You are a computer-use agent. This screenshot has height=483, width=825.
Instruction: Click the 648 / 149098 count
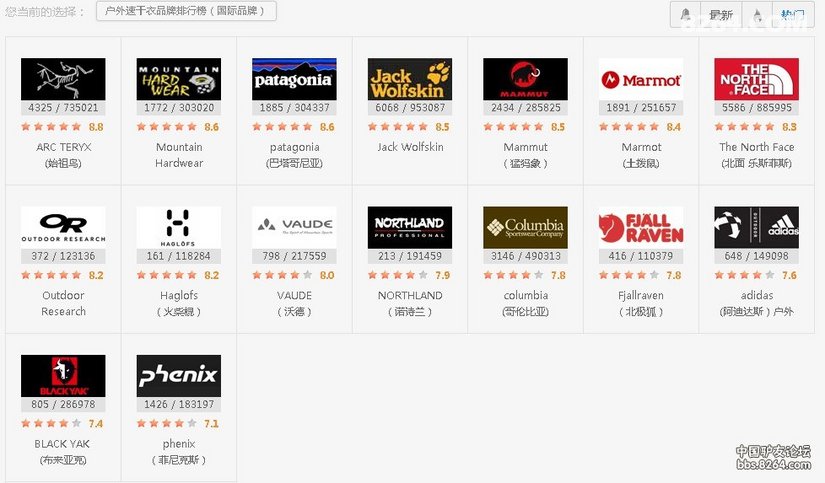coord(757,256)
